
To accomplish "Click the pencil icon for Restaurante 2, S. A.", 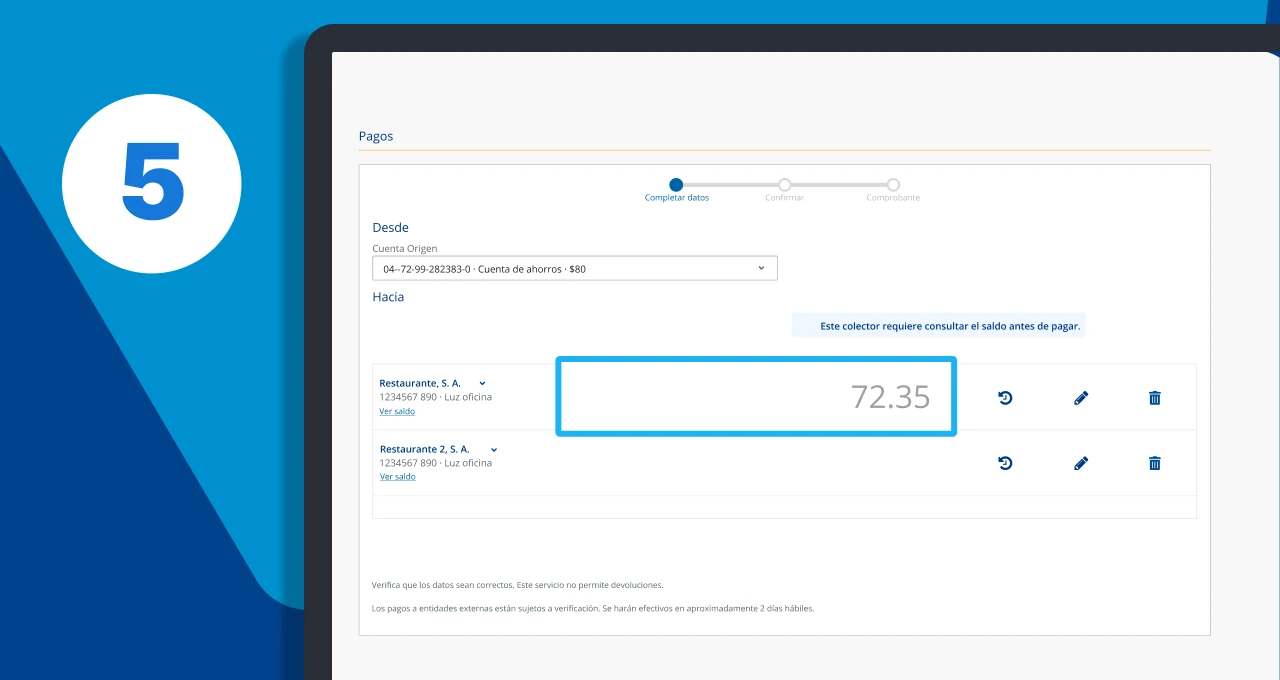I will point(1080,463).
